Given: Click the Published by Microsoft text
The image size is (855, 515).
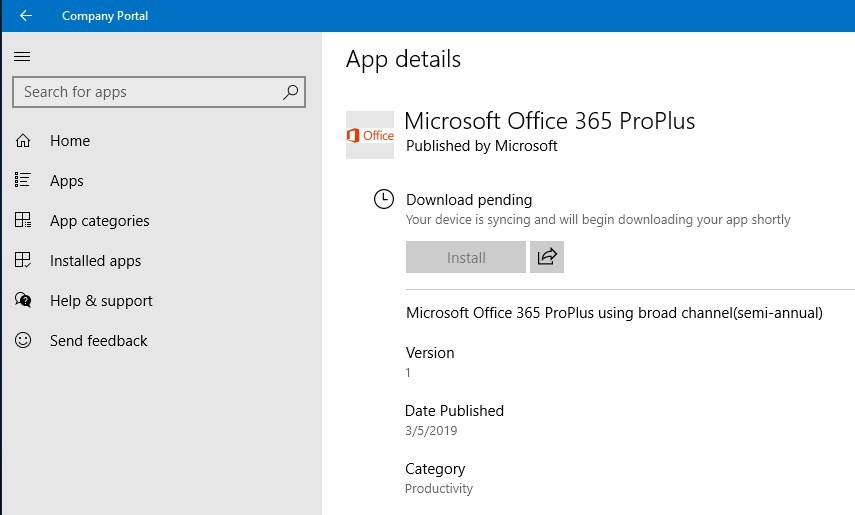Looking at the screenshot, I should point(481,146).
